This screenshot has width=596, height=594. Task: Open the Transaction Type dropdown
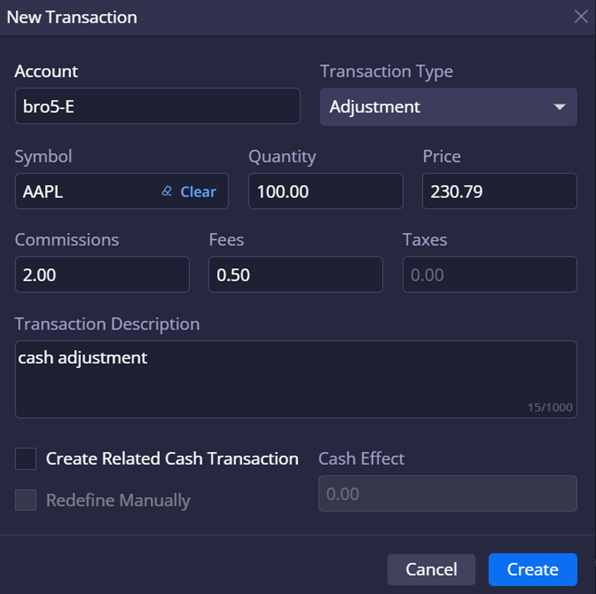(449, 107)
